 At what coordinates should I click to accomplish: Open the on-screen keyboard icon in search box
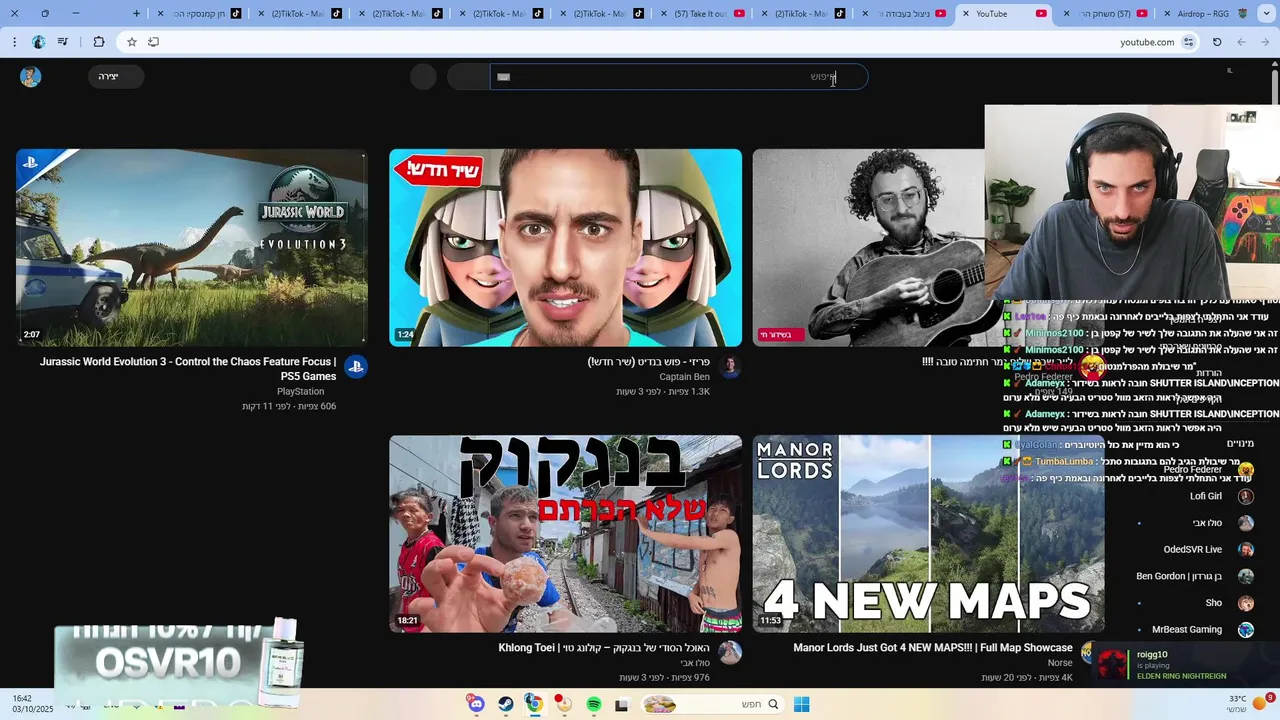click(504, 77)
